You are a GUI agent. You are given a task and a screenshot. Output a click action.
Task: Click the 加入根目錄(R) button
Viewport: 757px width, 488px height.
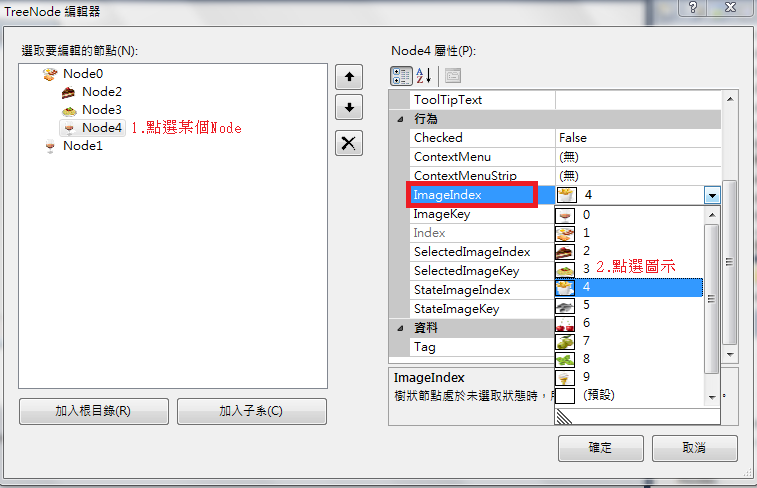pyautogui.click(x=94, y=411)
